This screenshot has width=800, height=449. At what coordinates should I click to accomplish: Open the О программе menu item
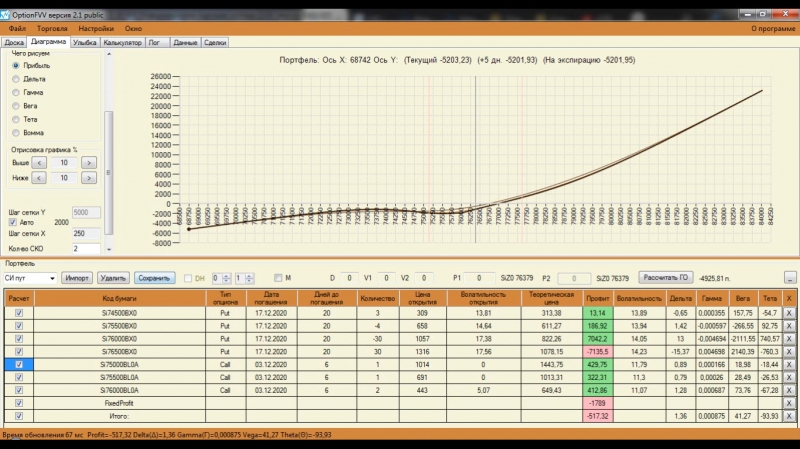pyautogui.click(x=772, y=29)
